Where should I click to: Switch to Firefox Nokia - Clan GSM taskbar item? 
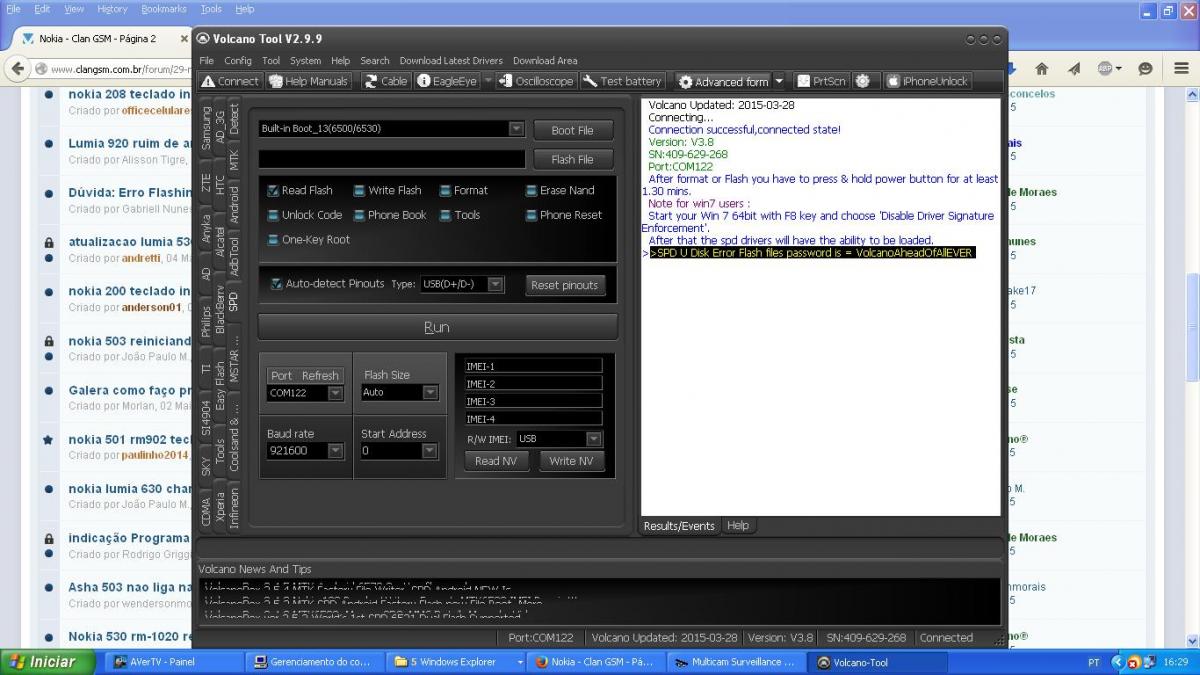(595, 662)
